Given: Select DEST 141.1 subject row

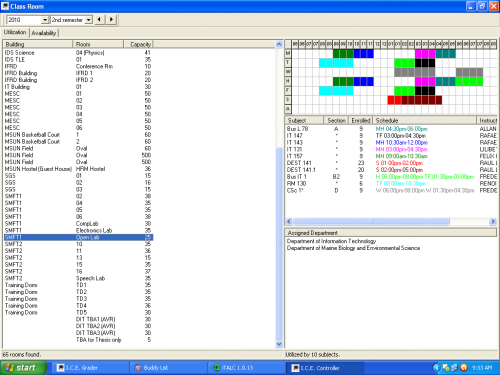Looking at the screenshot, I should click(x=391, y=170).
